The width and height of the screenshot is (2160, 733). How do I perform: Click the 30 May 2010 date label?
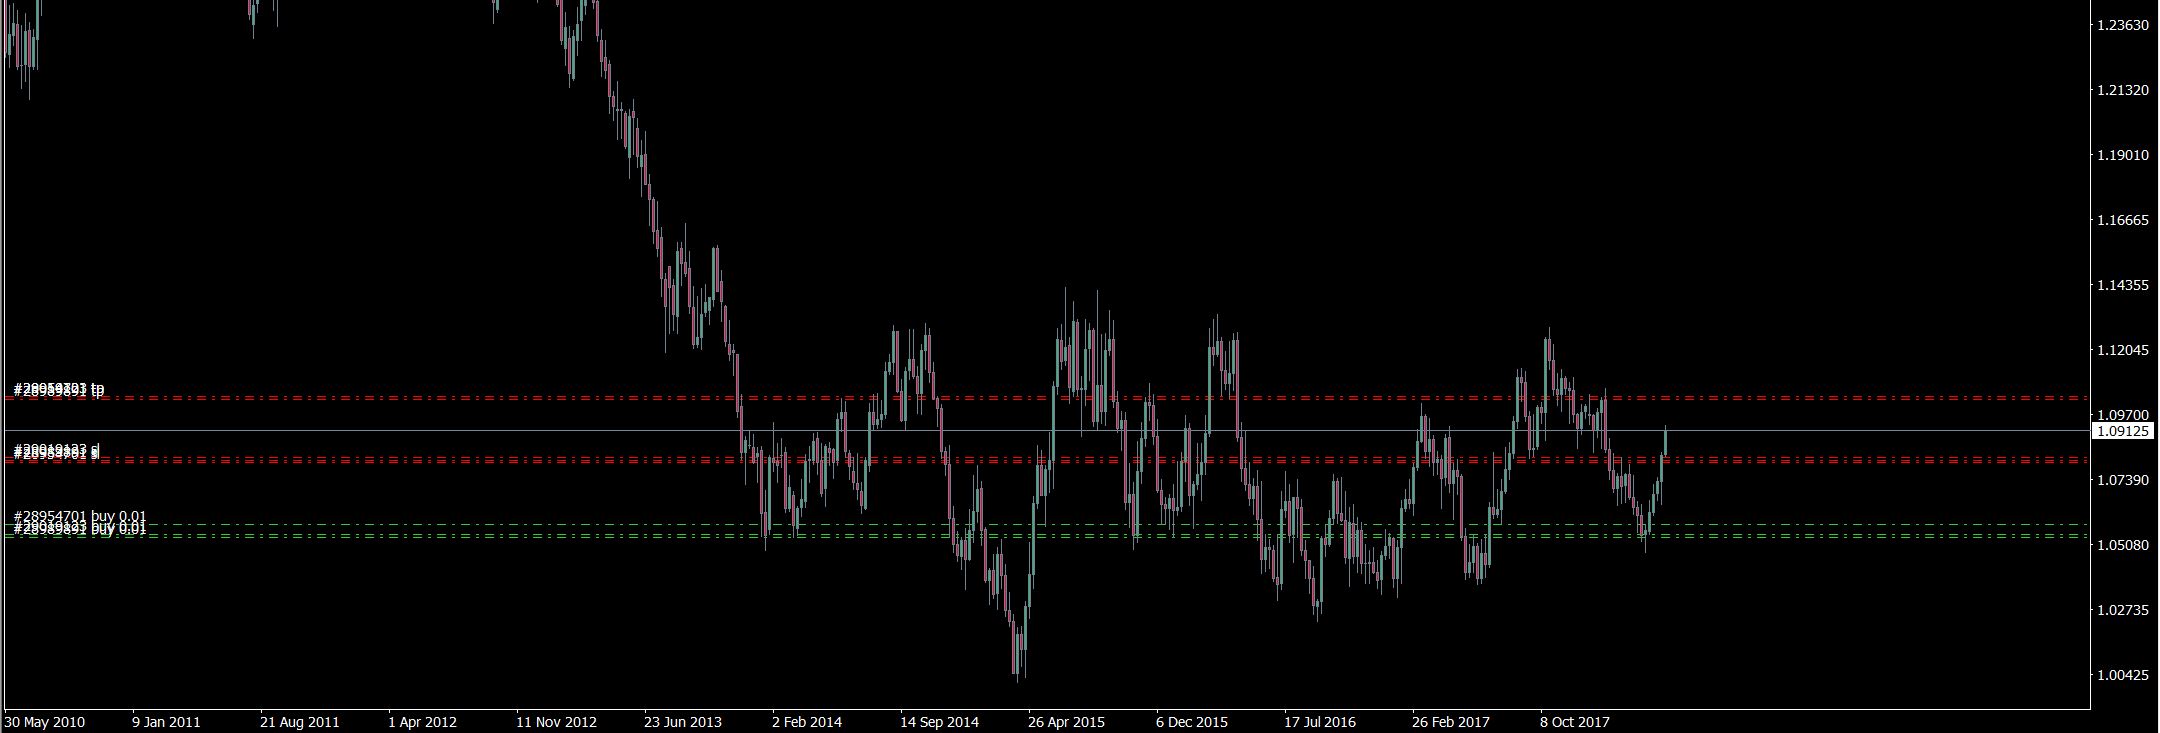(x=45, y=721)
